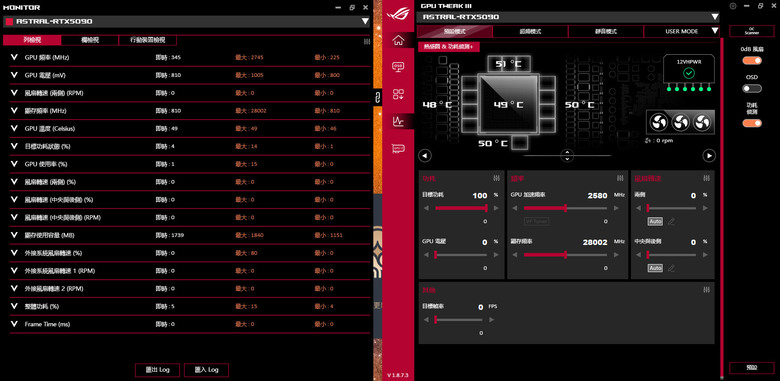Click the ROG logo at sidebar top
Viewport: 780px width, 381px height.
[397, 14]
